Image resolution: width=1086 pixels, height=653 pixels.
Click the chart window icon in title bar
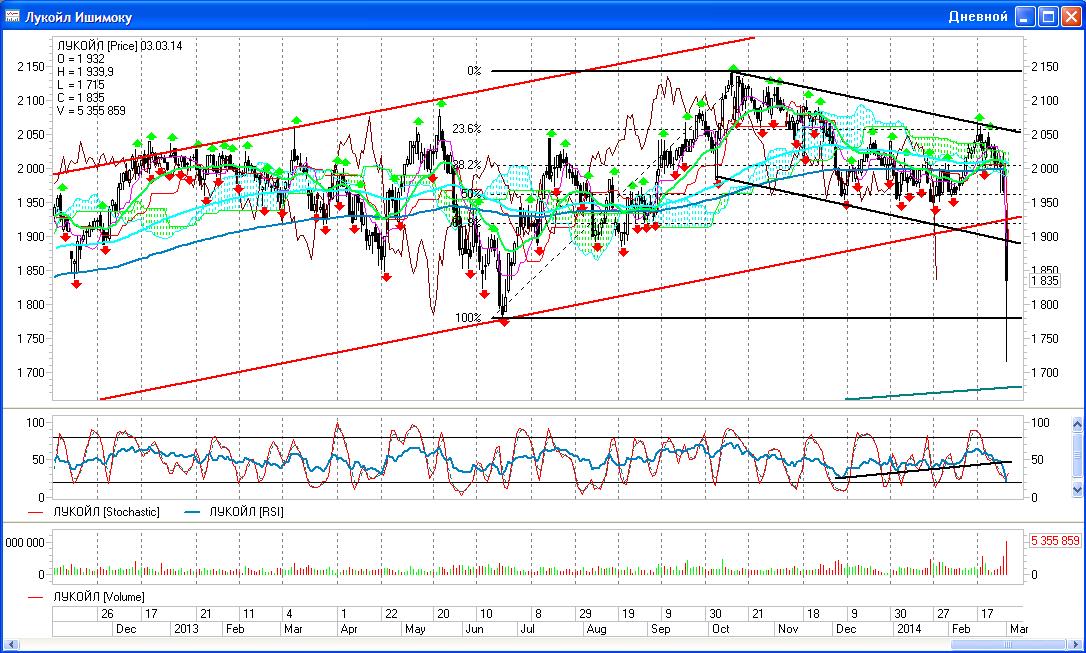12,16
